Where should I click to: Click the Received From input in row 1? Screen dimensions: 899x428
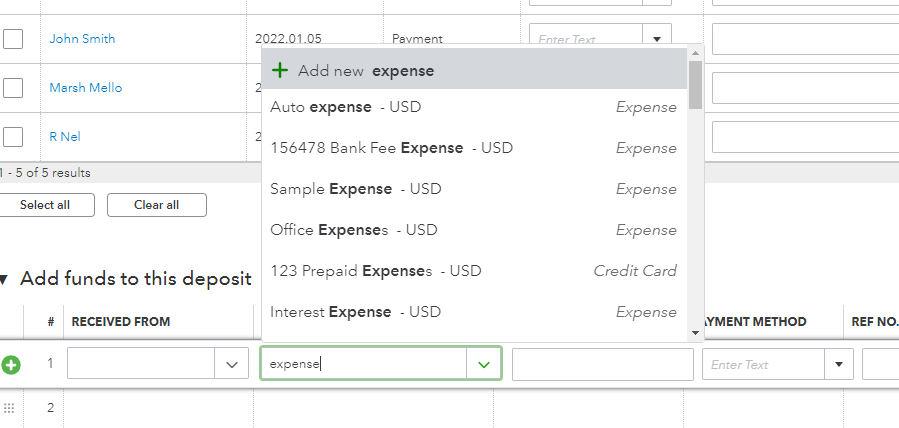(141, 363)
